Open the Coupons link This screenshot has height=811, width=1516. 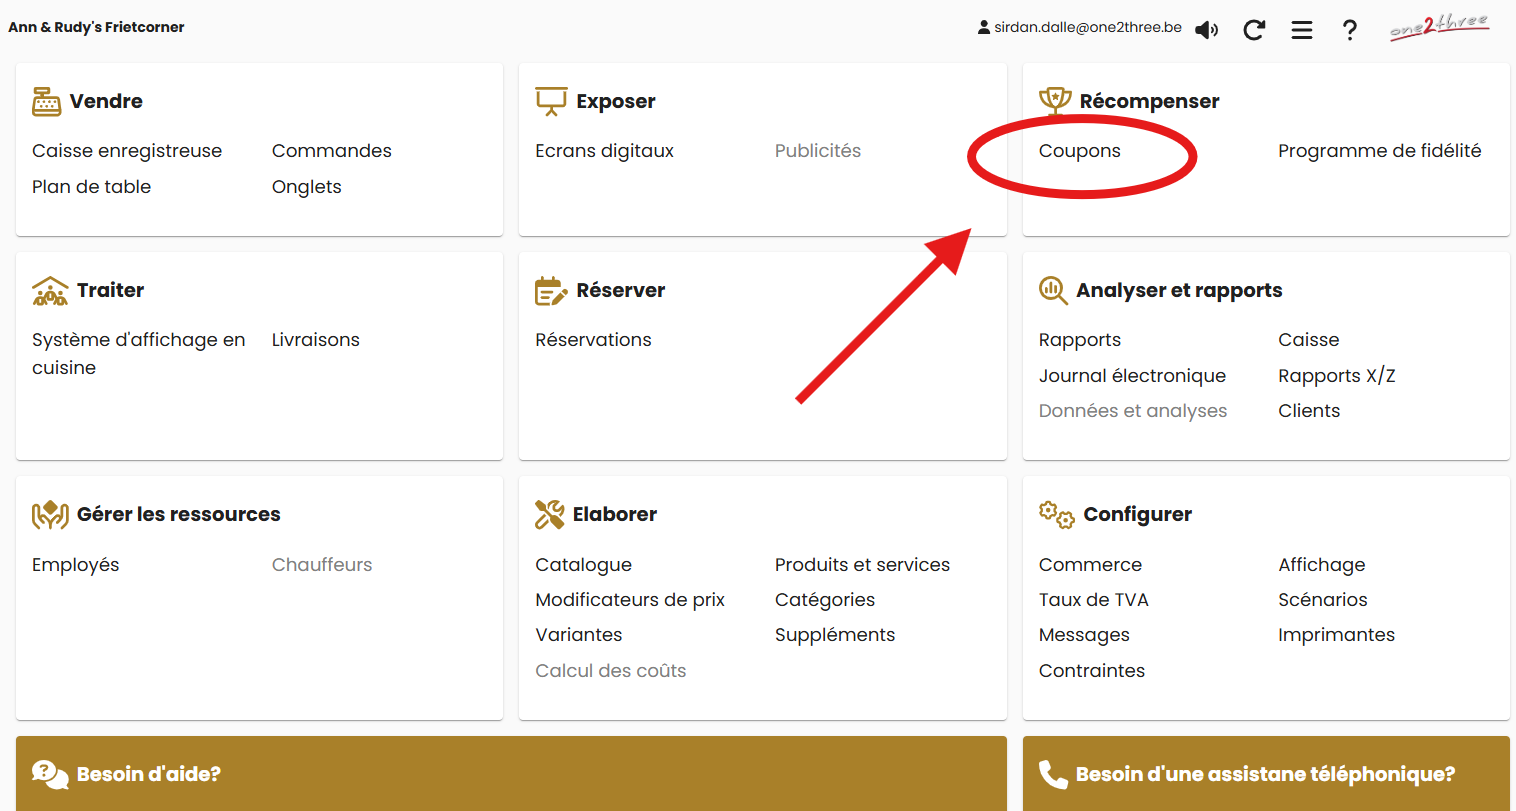(x=1079, y=151)
